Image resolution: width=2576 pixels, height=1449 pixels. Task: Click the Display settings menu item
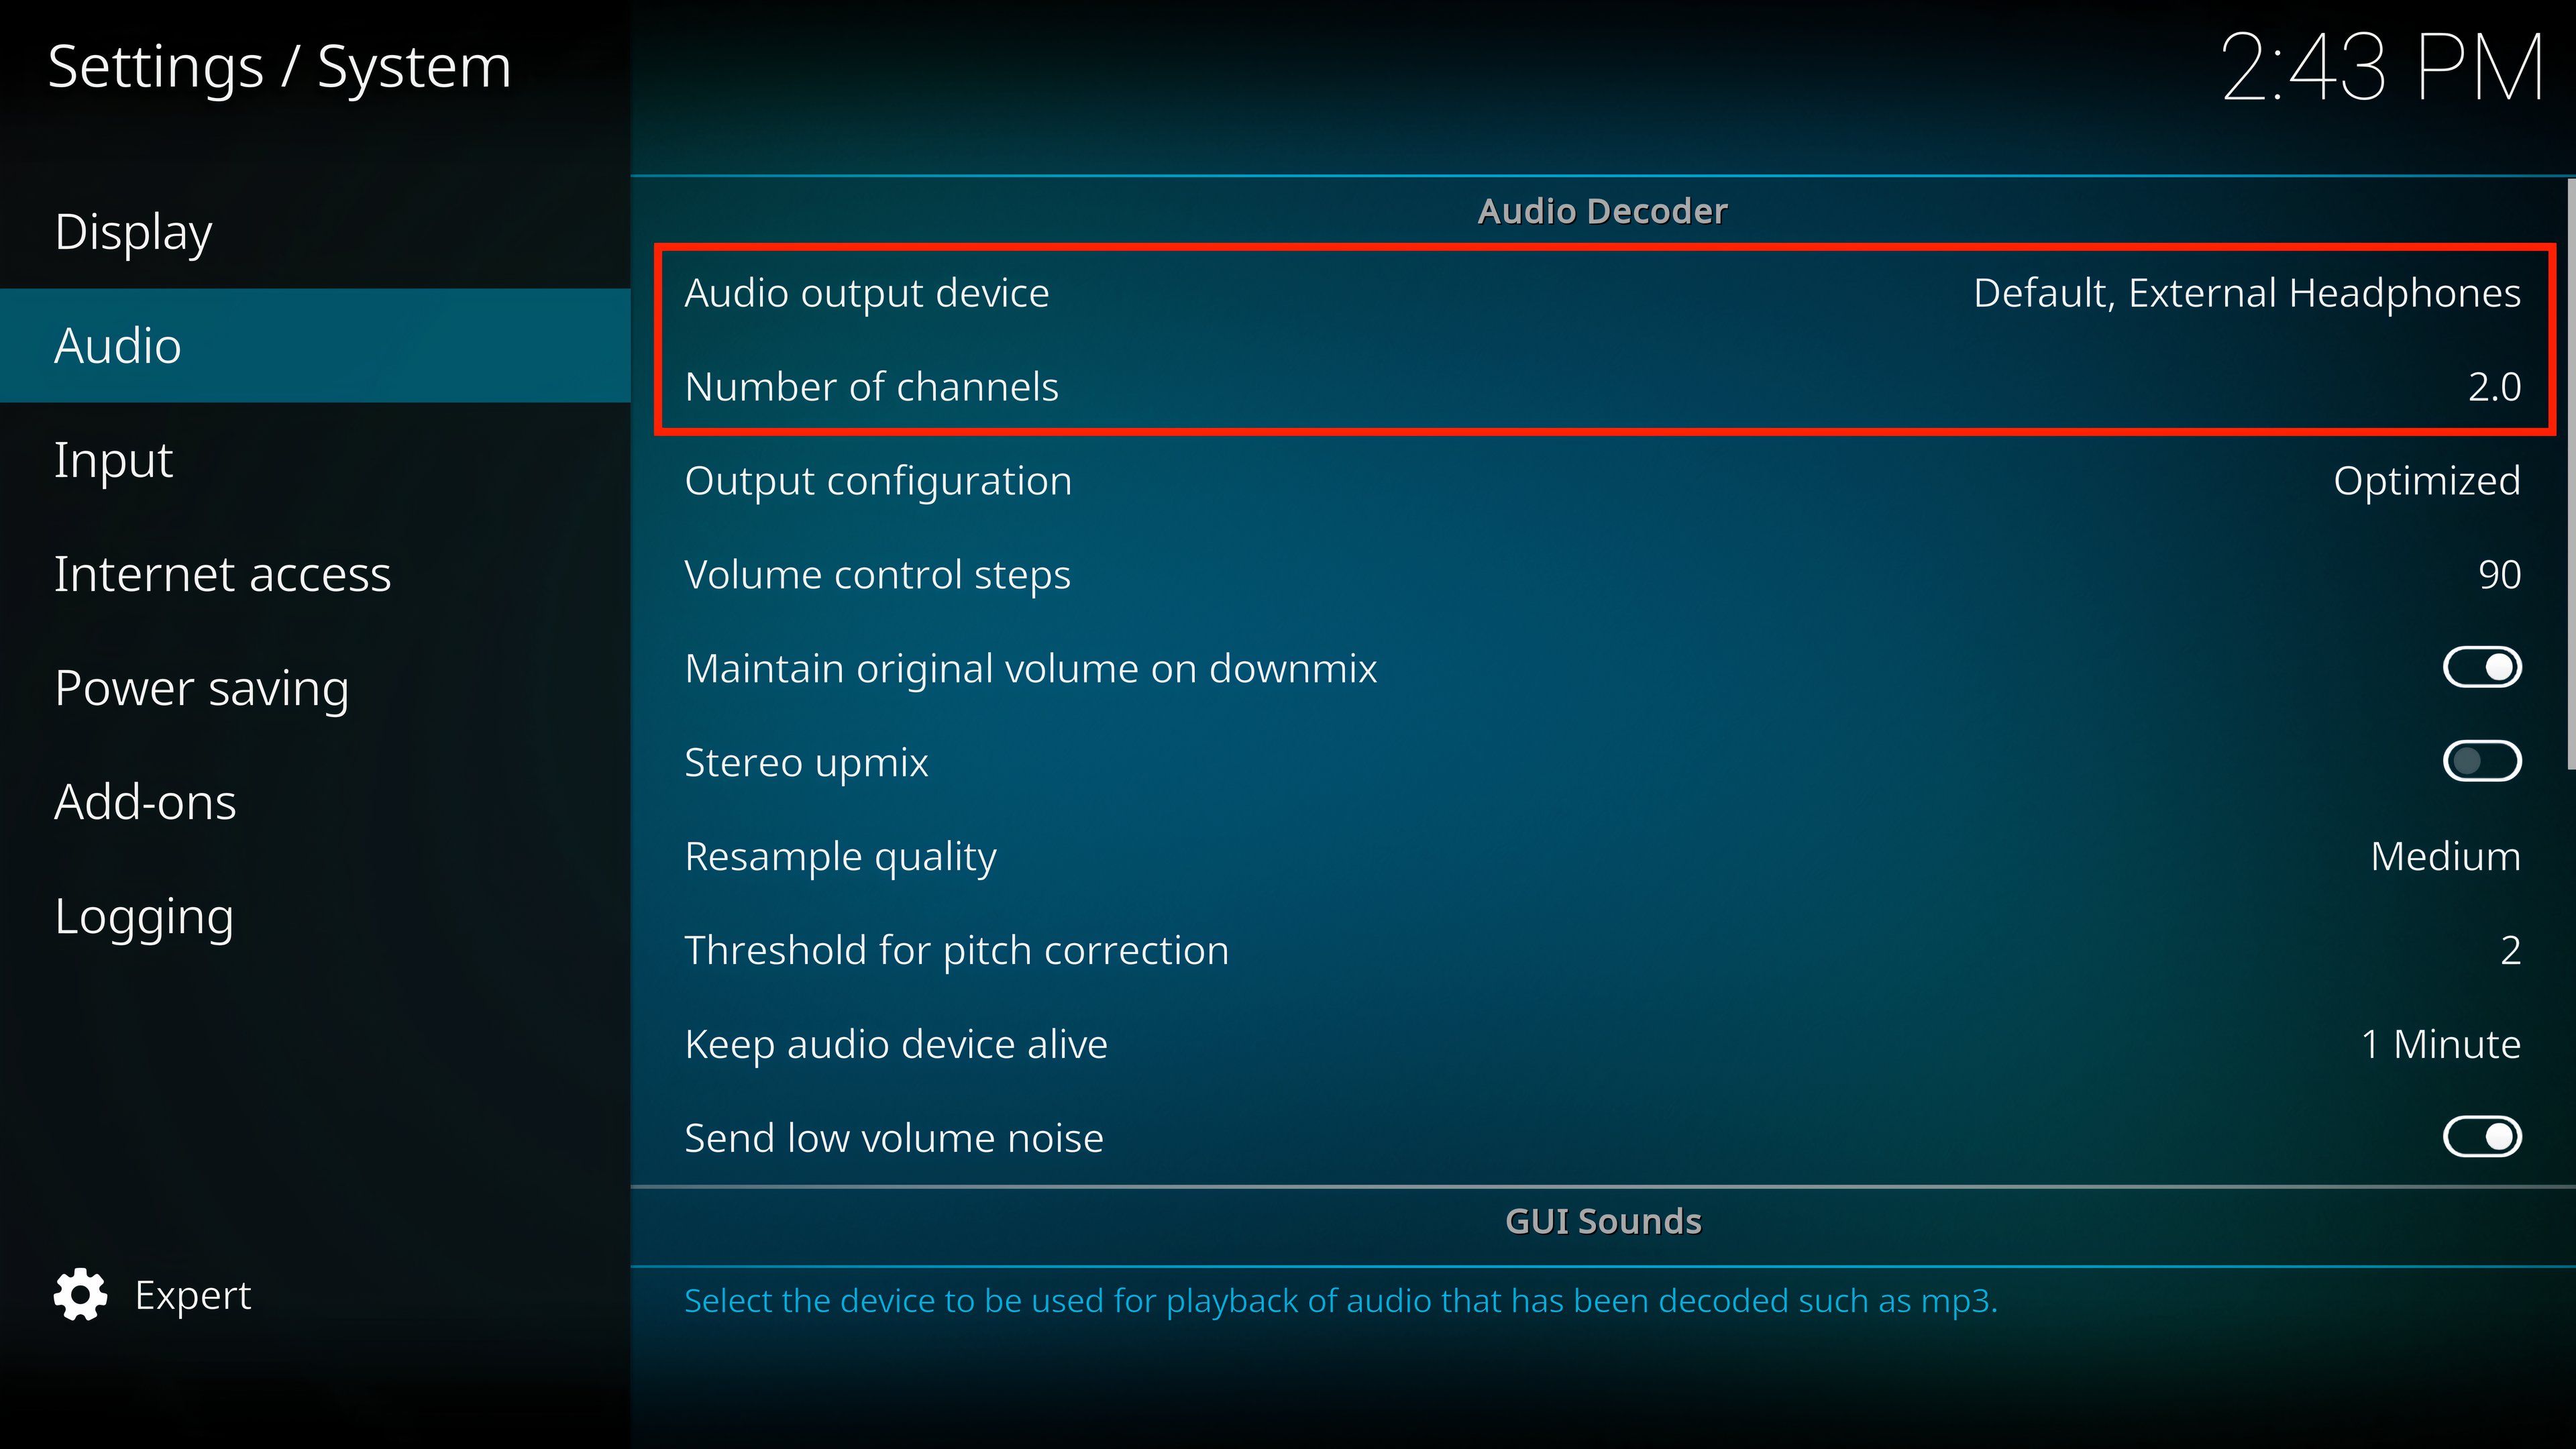point(133,231)
